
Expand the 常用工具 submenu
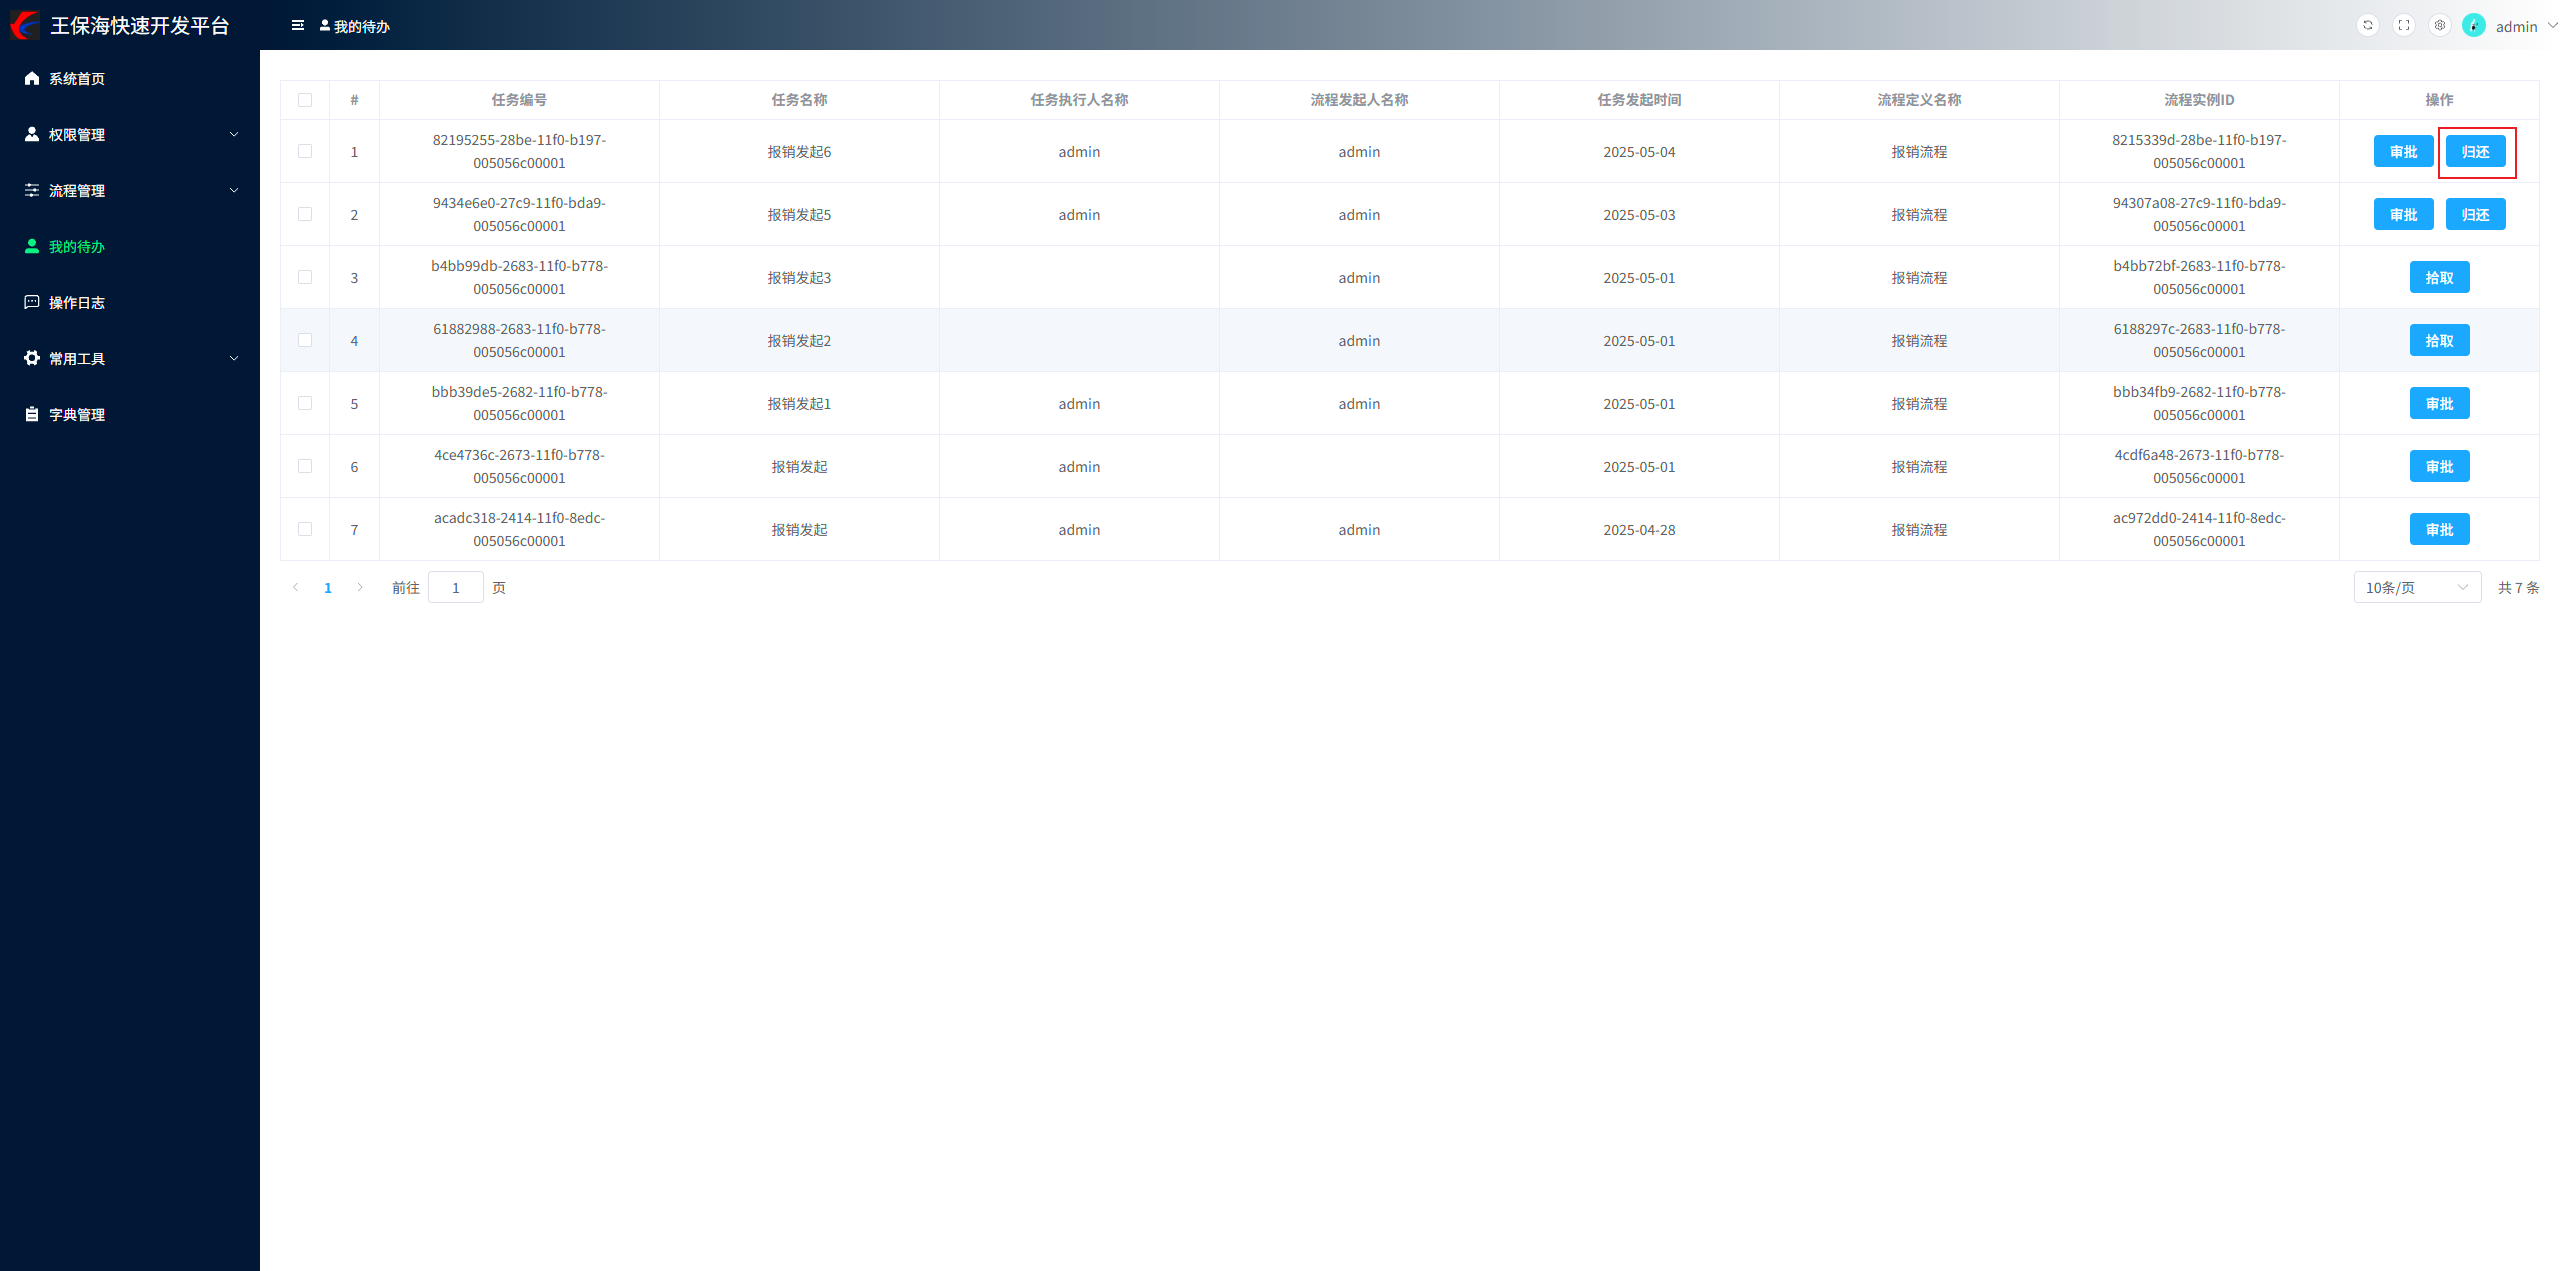[x=130, y=358]
